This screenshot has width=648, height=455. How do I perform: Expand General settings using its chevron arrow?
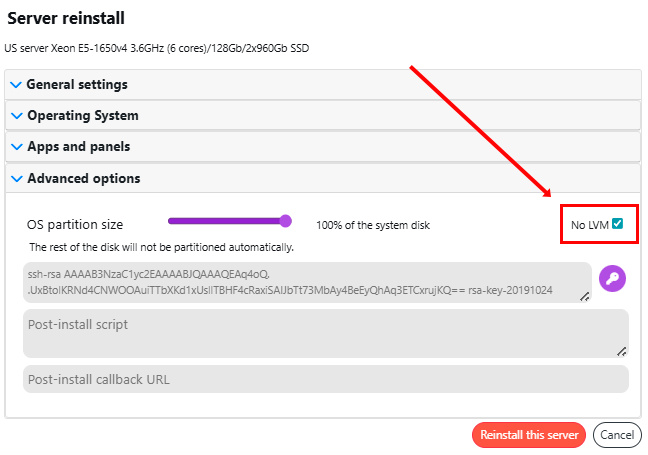click(16, 85)
